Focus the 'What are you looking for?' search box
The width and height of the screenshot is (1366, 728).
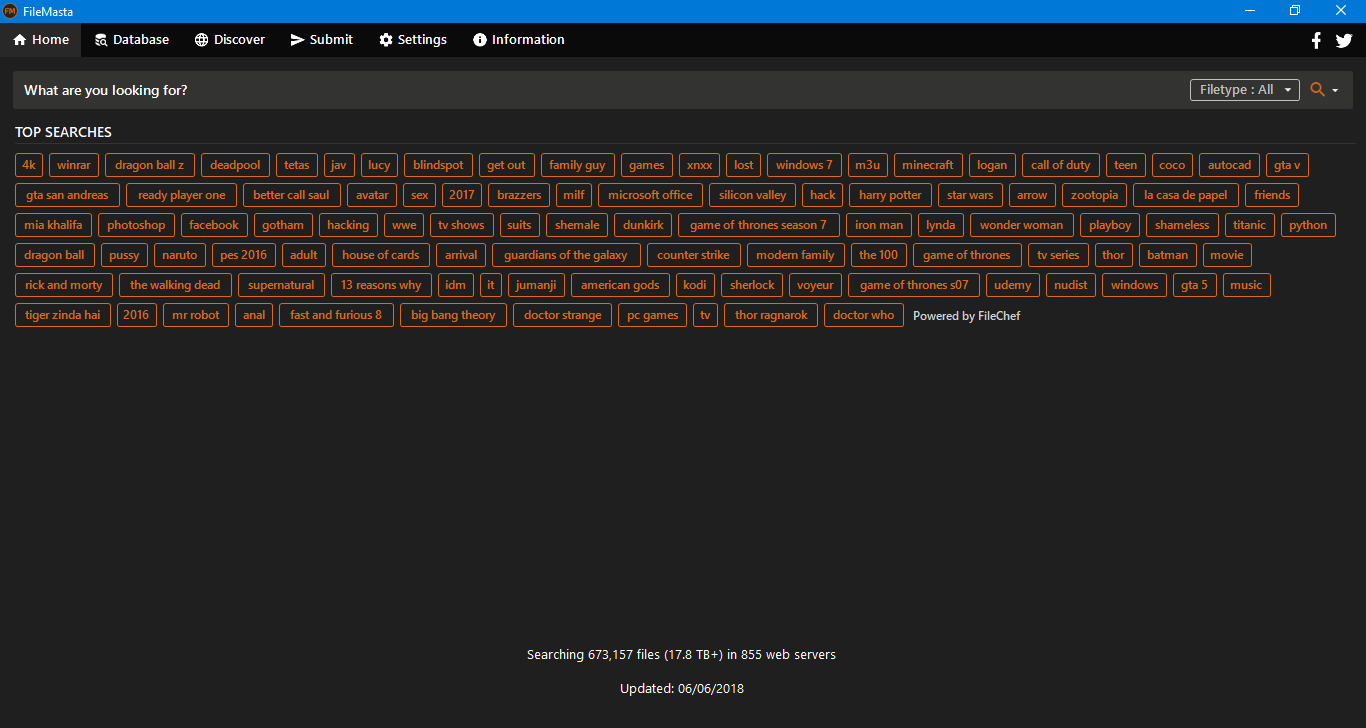pos(600,90)
